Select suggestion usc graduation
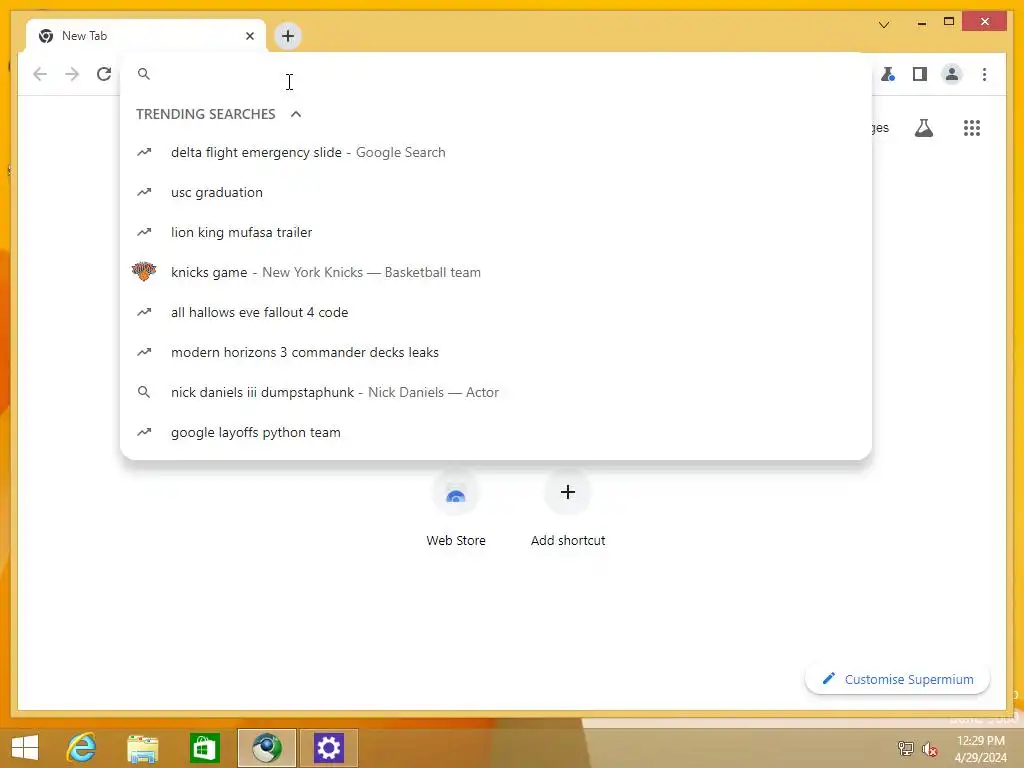The height and width of the screenshot is (768, 1024). 496,192
